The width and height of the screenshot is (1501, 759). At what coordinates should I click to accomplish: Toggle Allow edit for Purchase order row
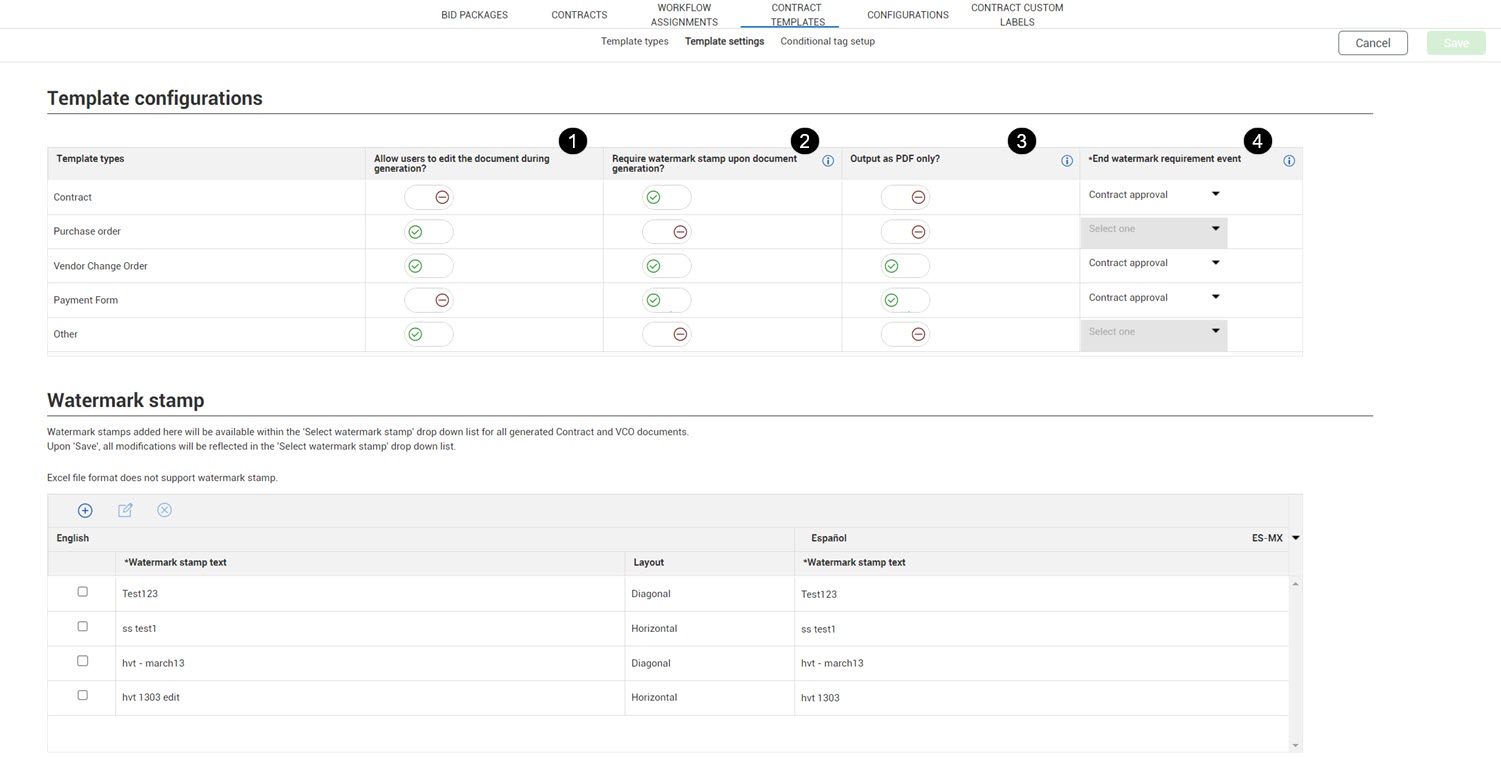coord(429,232)
